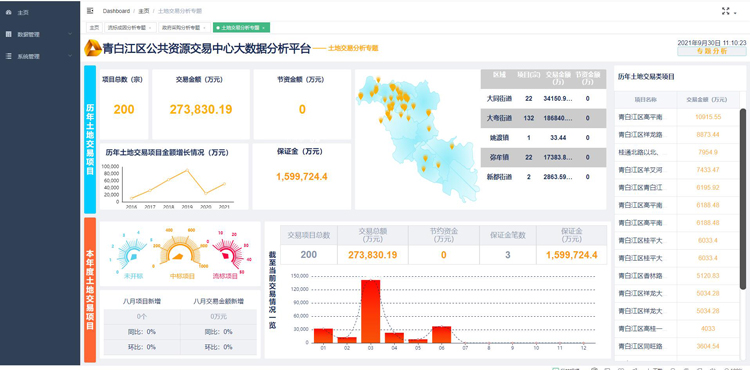Viewport: 750px width, 370px height.
Task: Close the 流标成因分析专题 tab
Action: click(x=150, y=28)
